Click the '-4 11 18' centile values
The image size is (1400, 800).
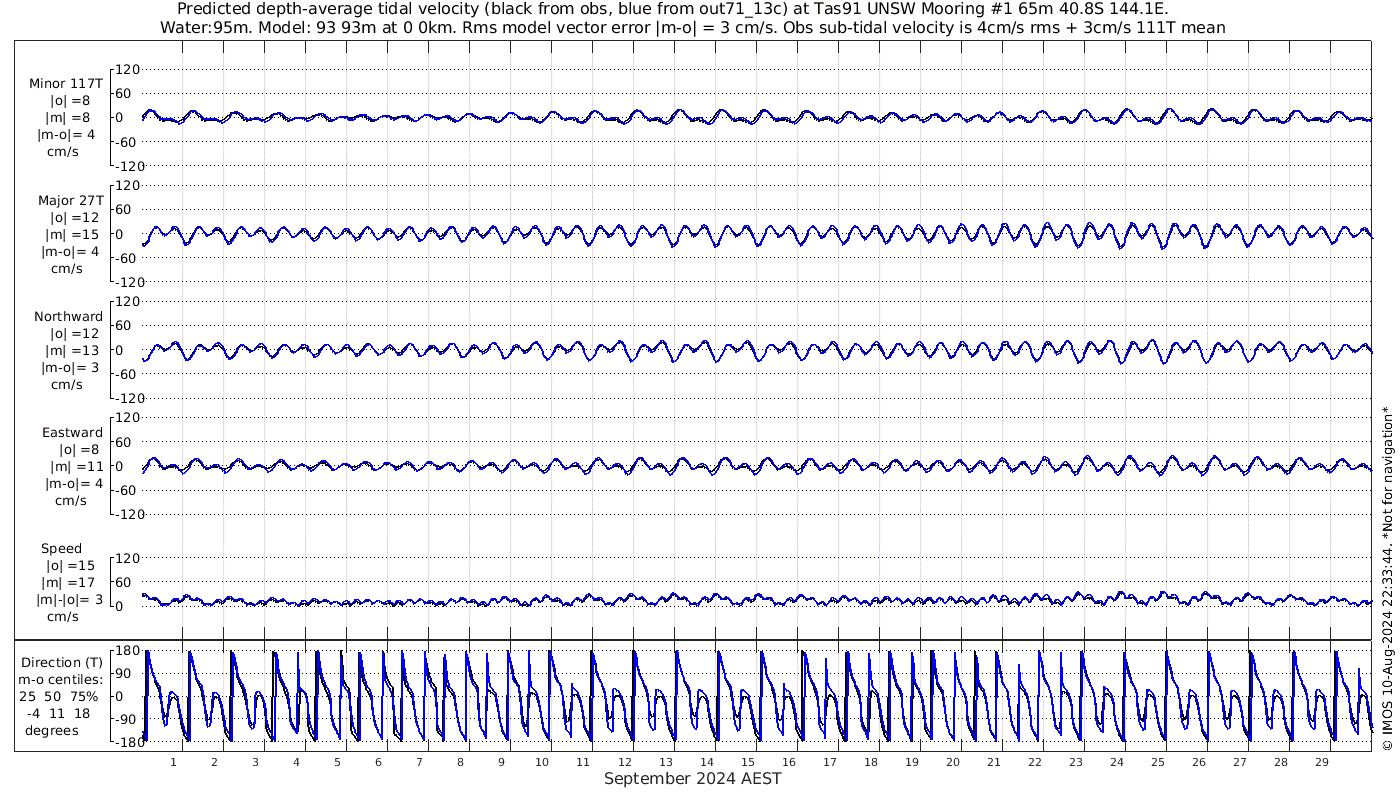tap(60, 714)
